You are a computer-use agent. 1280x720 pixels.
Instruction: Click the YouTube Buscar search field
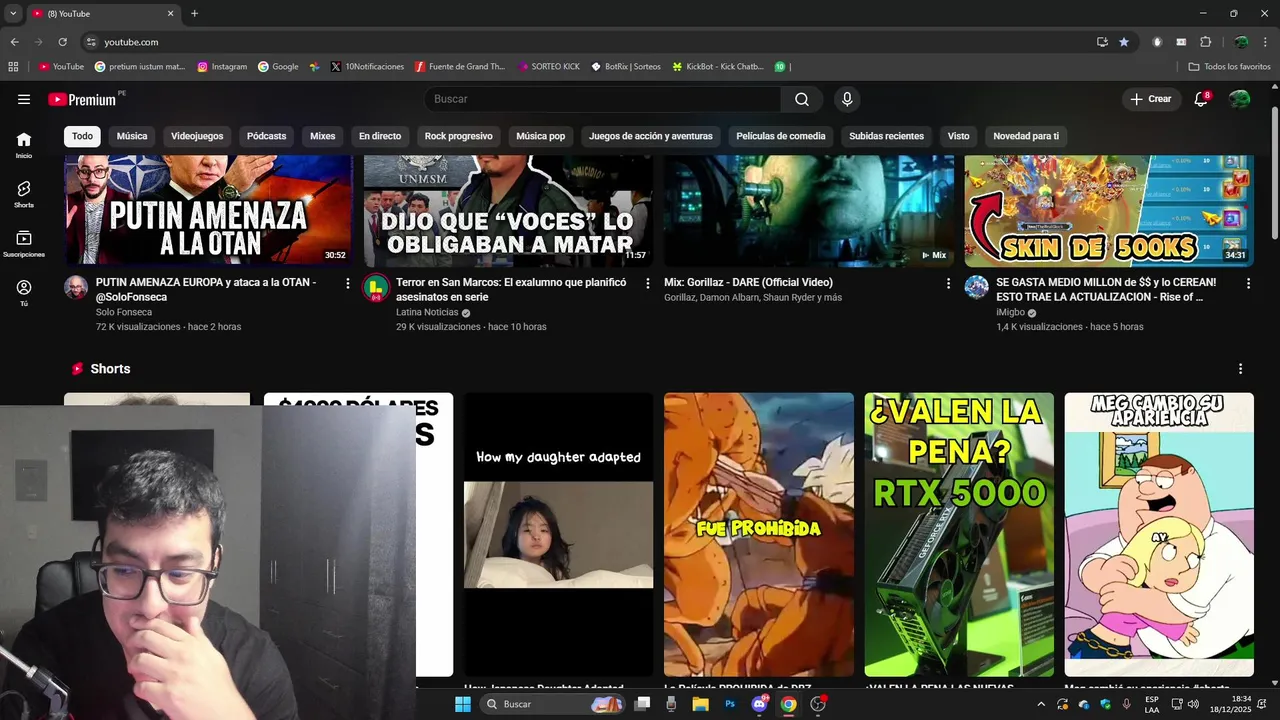(602, 99)
